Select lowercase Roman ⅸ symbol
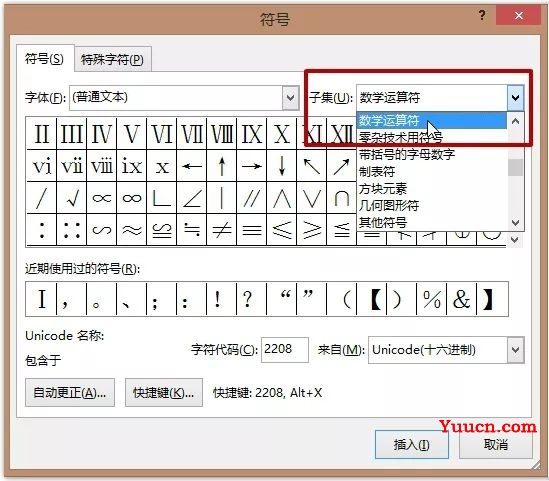 [x=132, y=166]
